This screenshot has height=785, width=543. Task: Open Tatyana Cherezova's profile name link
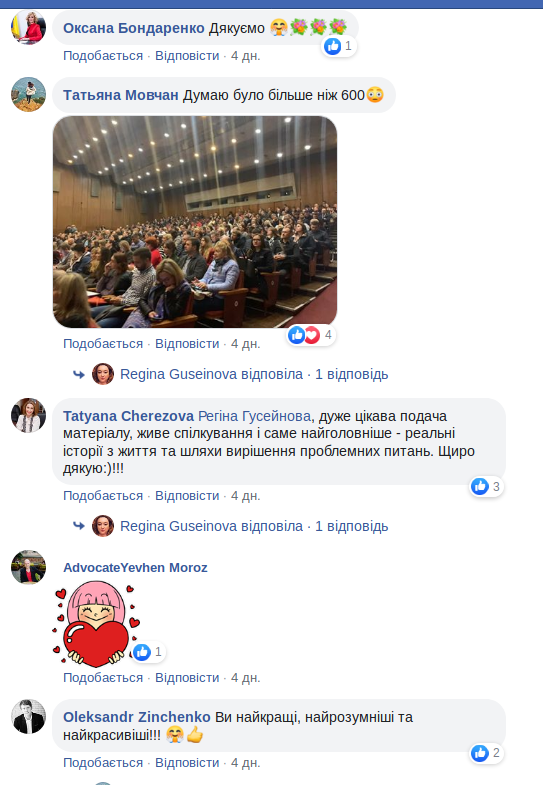click(x=128, y=416)
